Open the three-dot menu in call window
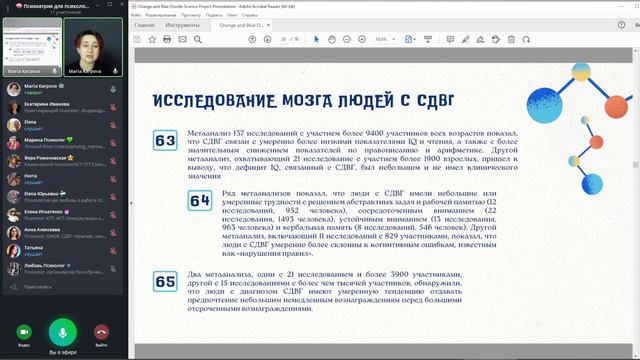 coord(8,8)
